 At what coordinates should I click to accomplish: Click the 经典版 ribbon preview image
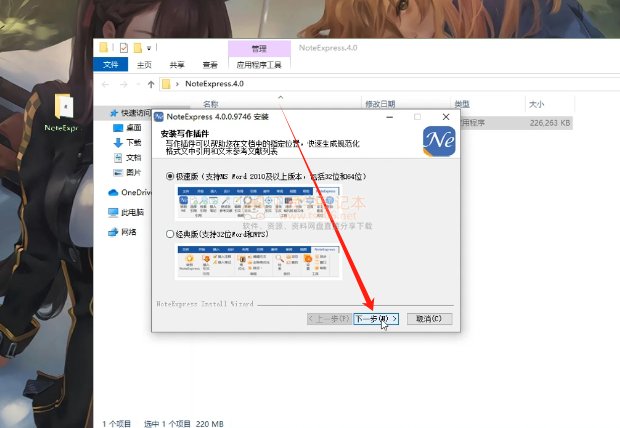(x=258, y=262)
